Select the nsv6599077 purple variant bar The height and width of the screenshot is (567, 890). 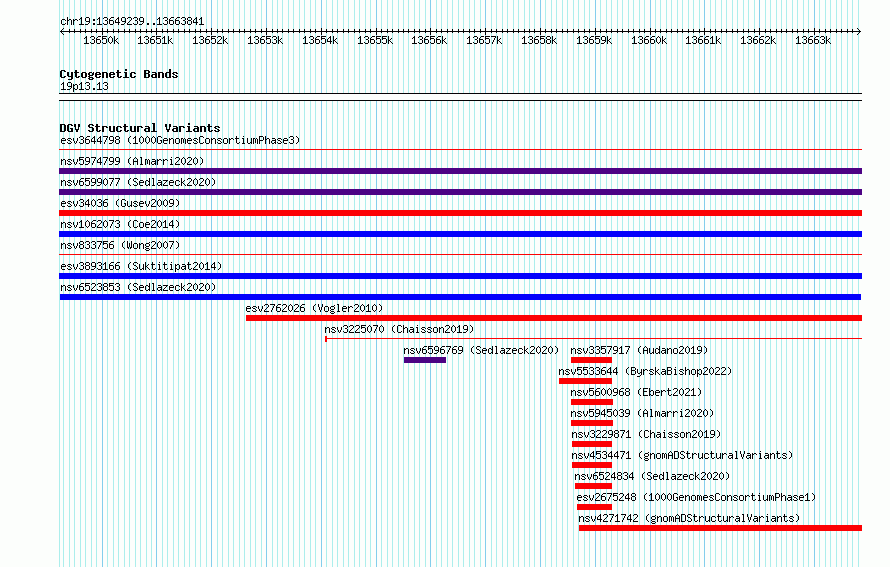point(460,192)
